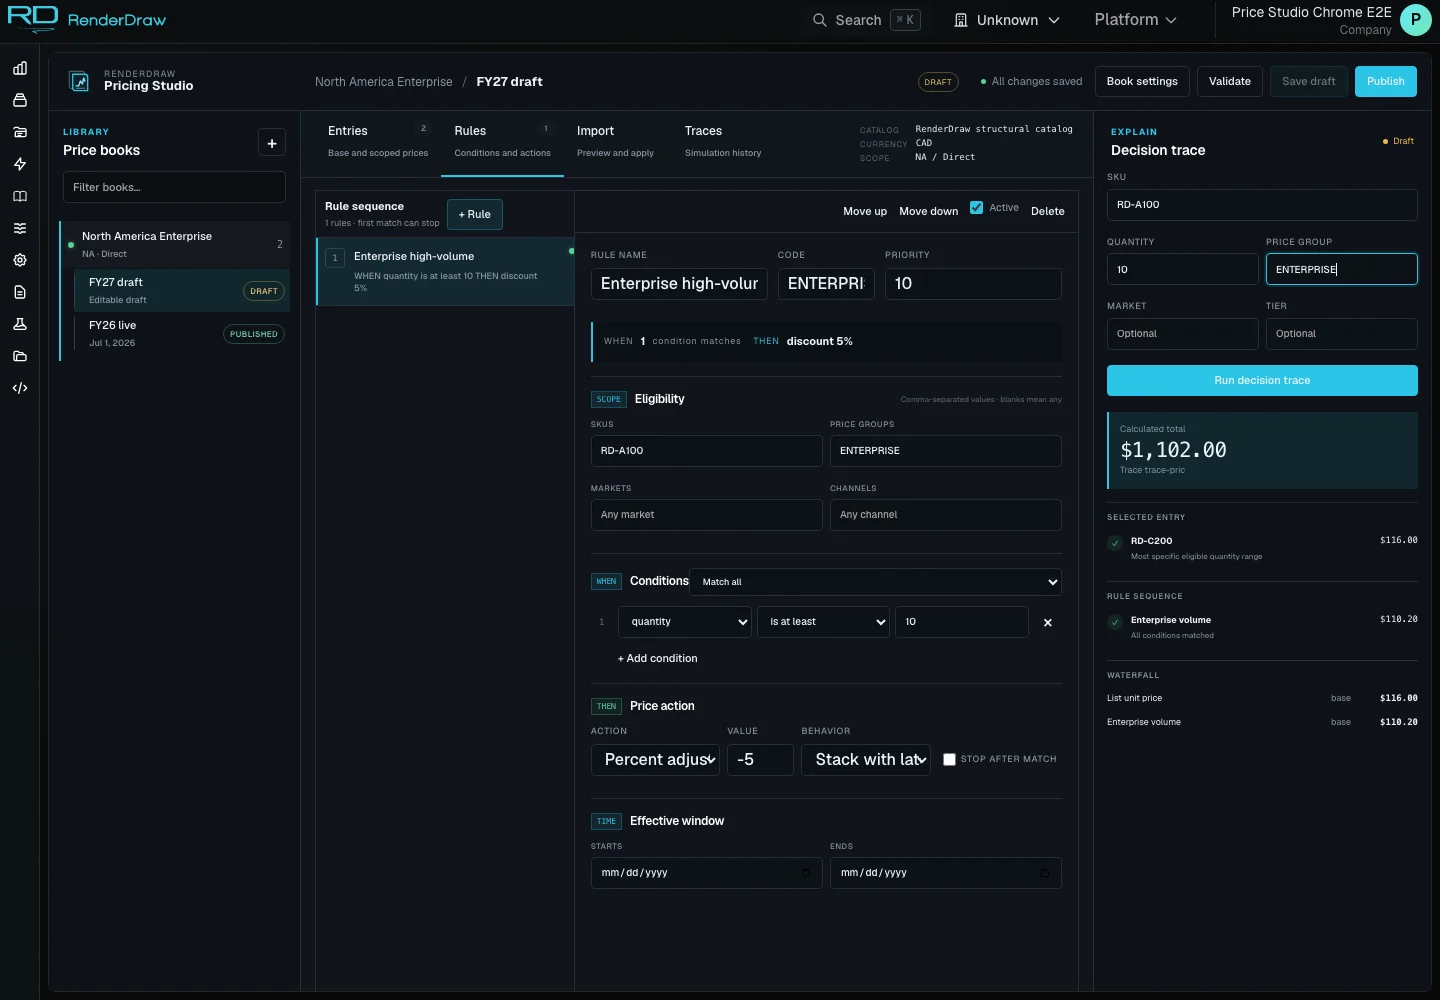Open the code brackets sidebar icon
Image resolution: width=1440 pixels, height=1000 pixels.
pos(20,388)
